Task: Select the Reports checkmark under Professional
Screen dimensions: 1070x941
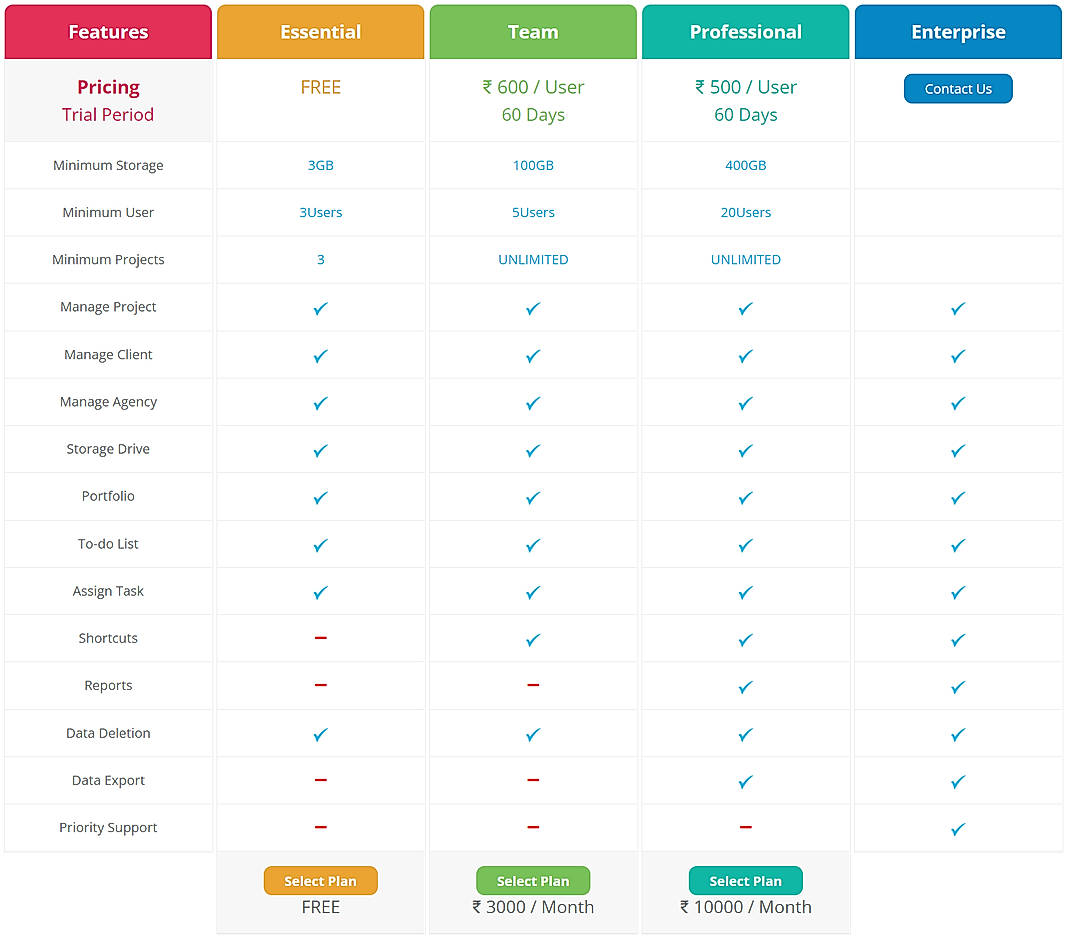Action: [x=746, y=686]
